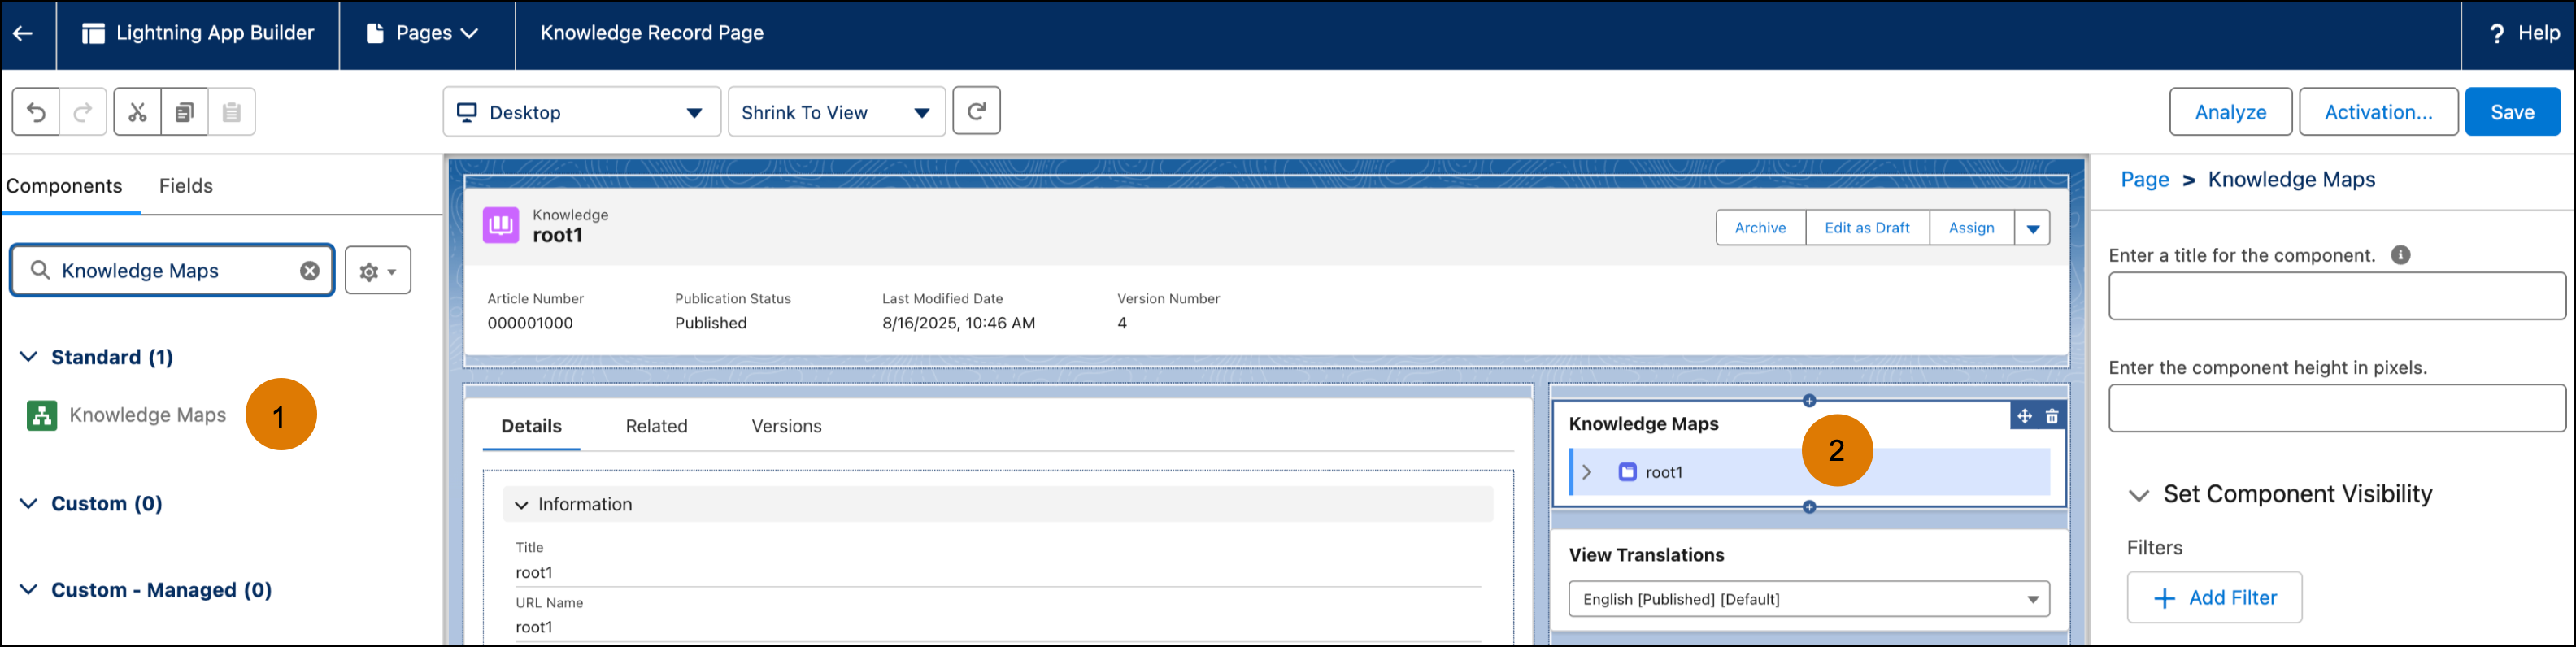Click the insert point below Knowledge Maps
The image size is (2576, 647).
pos(1808,507)
